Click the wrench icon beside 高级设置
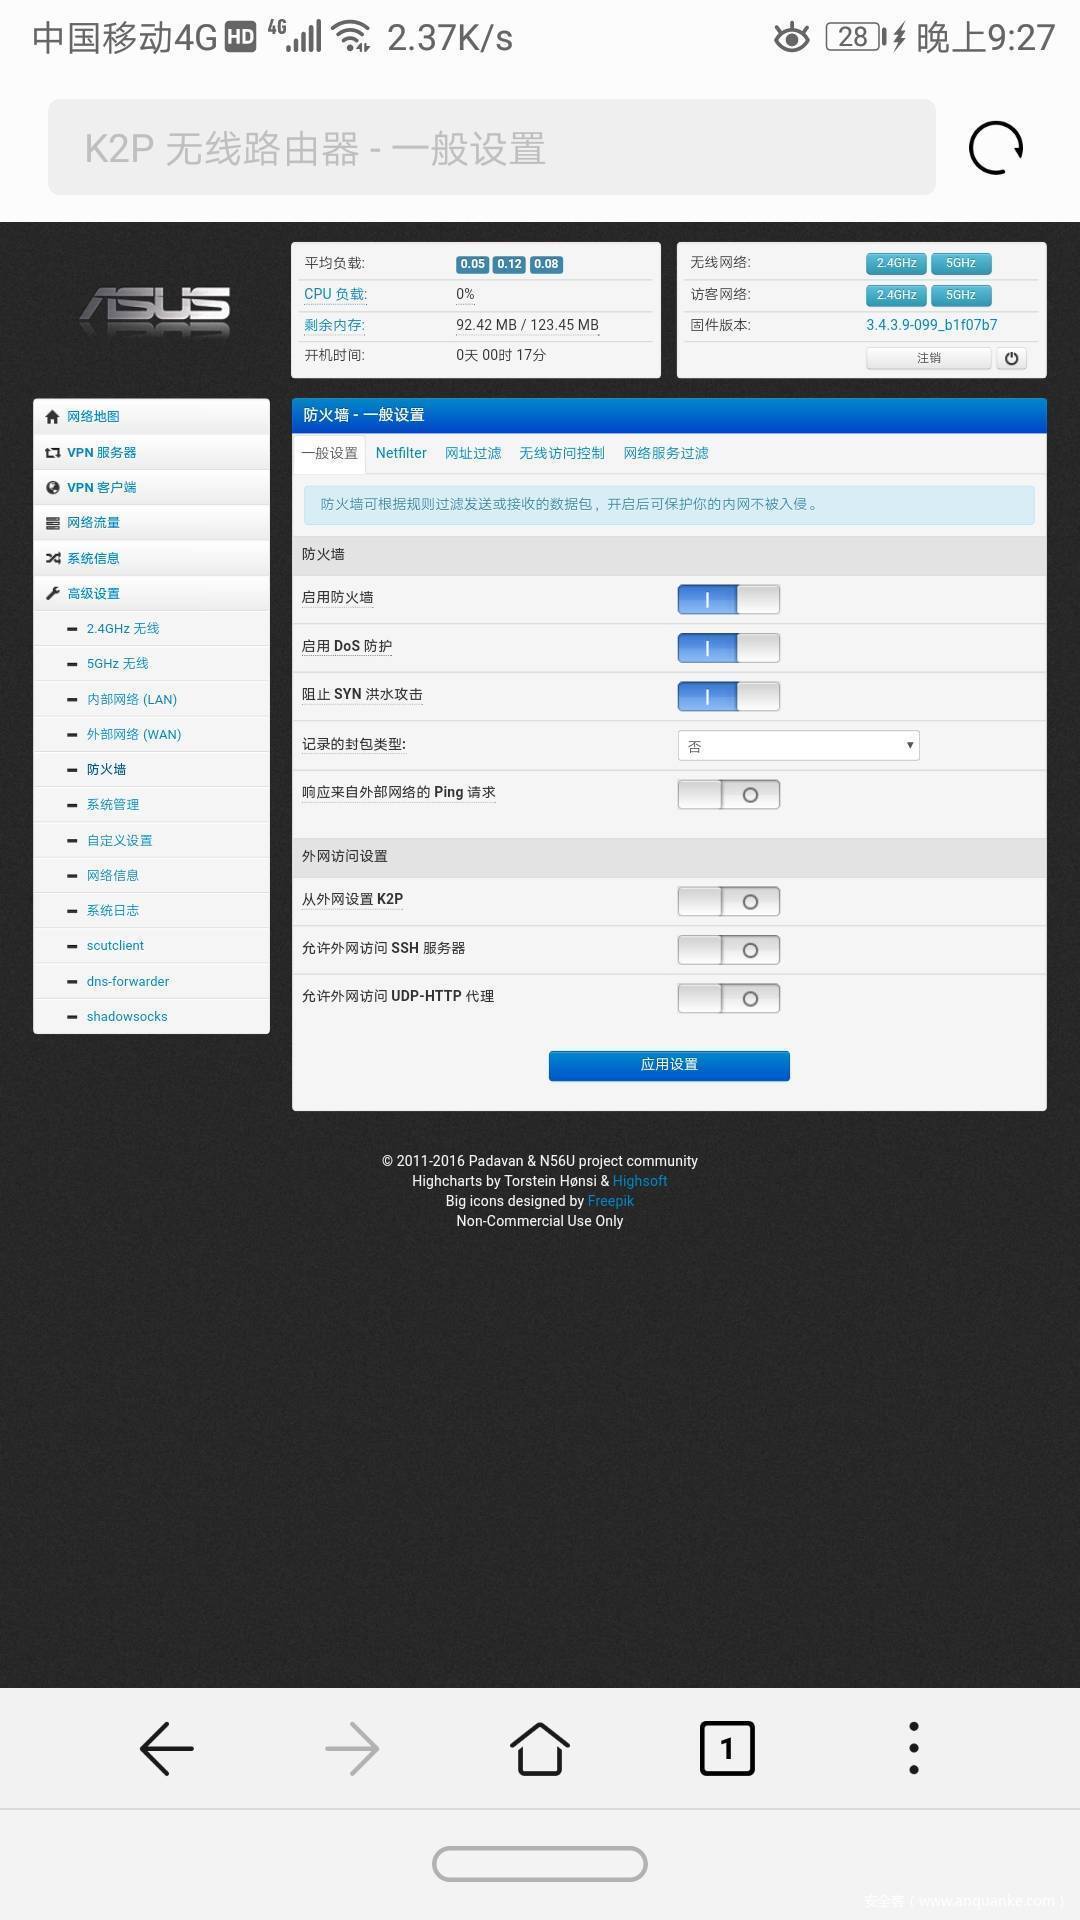Viewport: 1080px width, 1920px height. 52,593
